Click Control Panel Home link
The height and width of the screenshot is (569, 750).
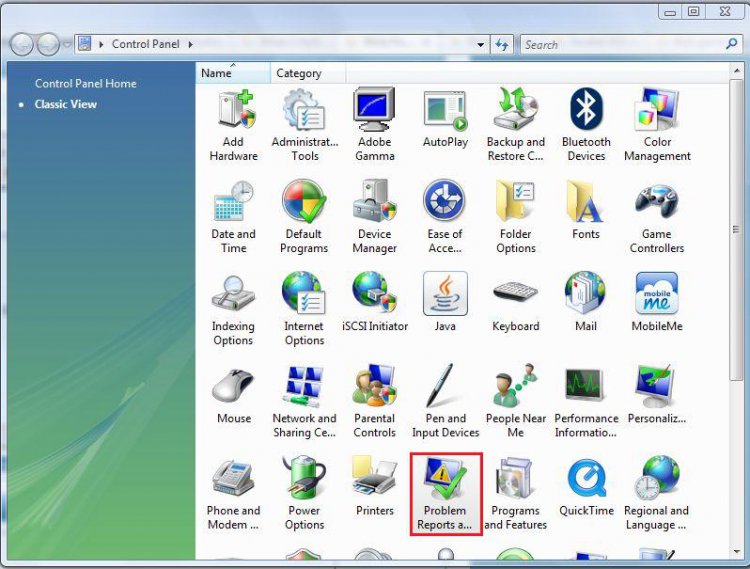click(86, 84)
